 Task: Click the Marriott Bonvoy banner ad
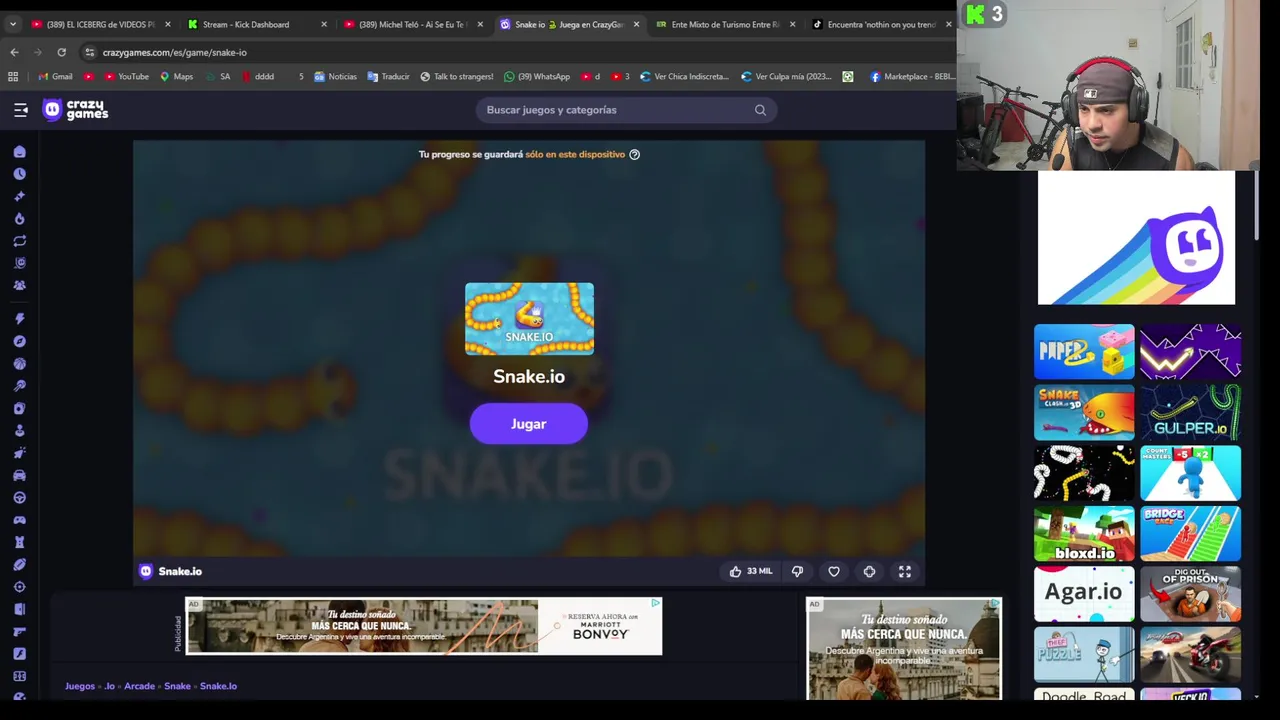[424, 626]
